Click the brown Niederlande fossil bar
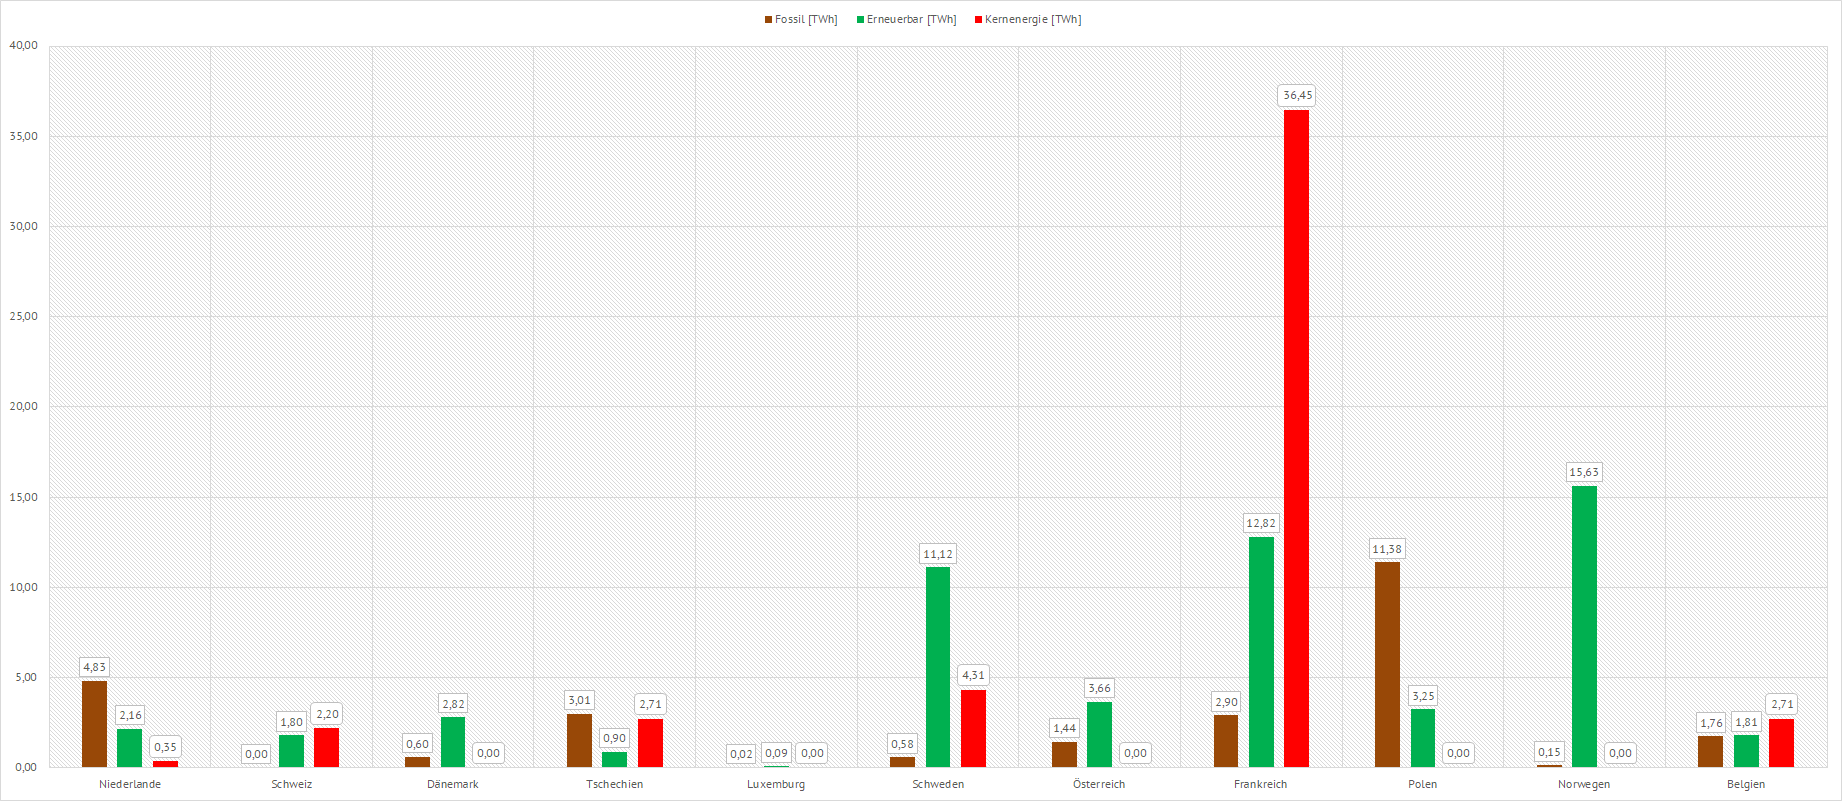 [x=94, y=724]
